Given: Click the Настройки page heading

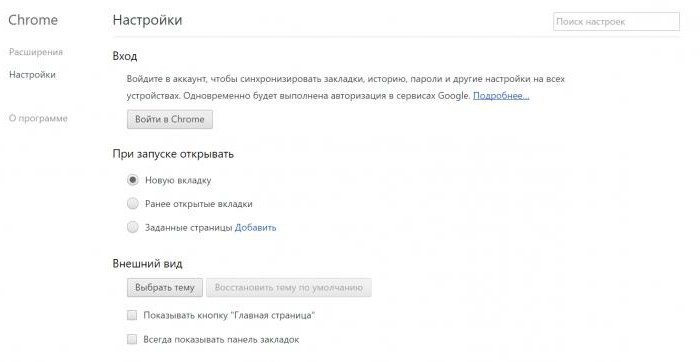Looking at the screenshot, I should click(147, 20).
